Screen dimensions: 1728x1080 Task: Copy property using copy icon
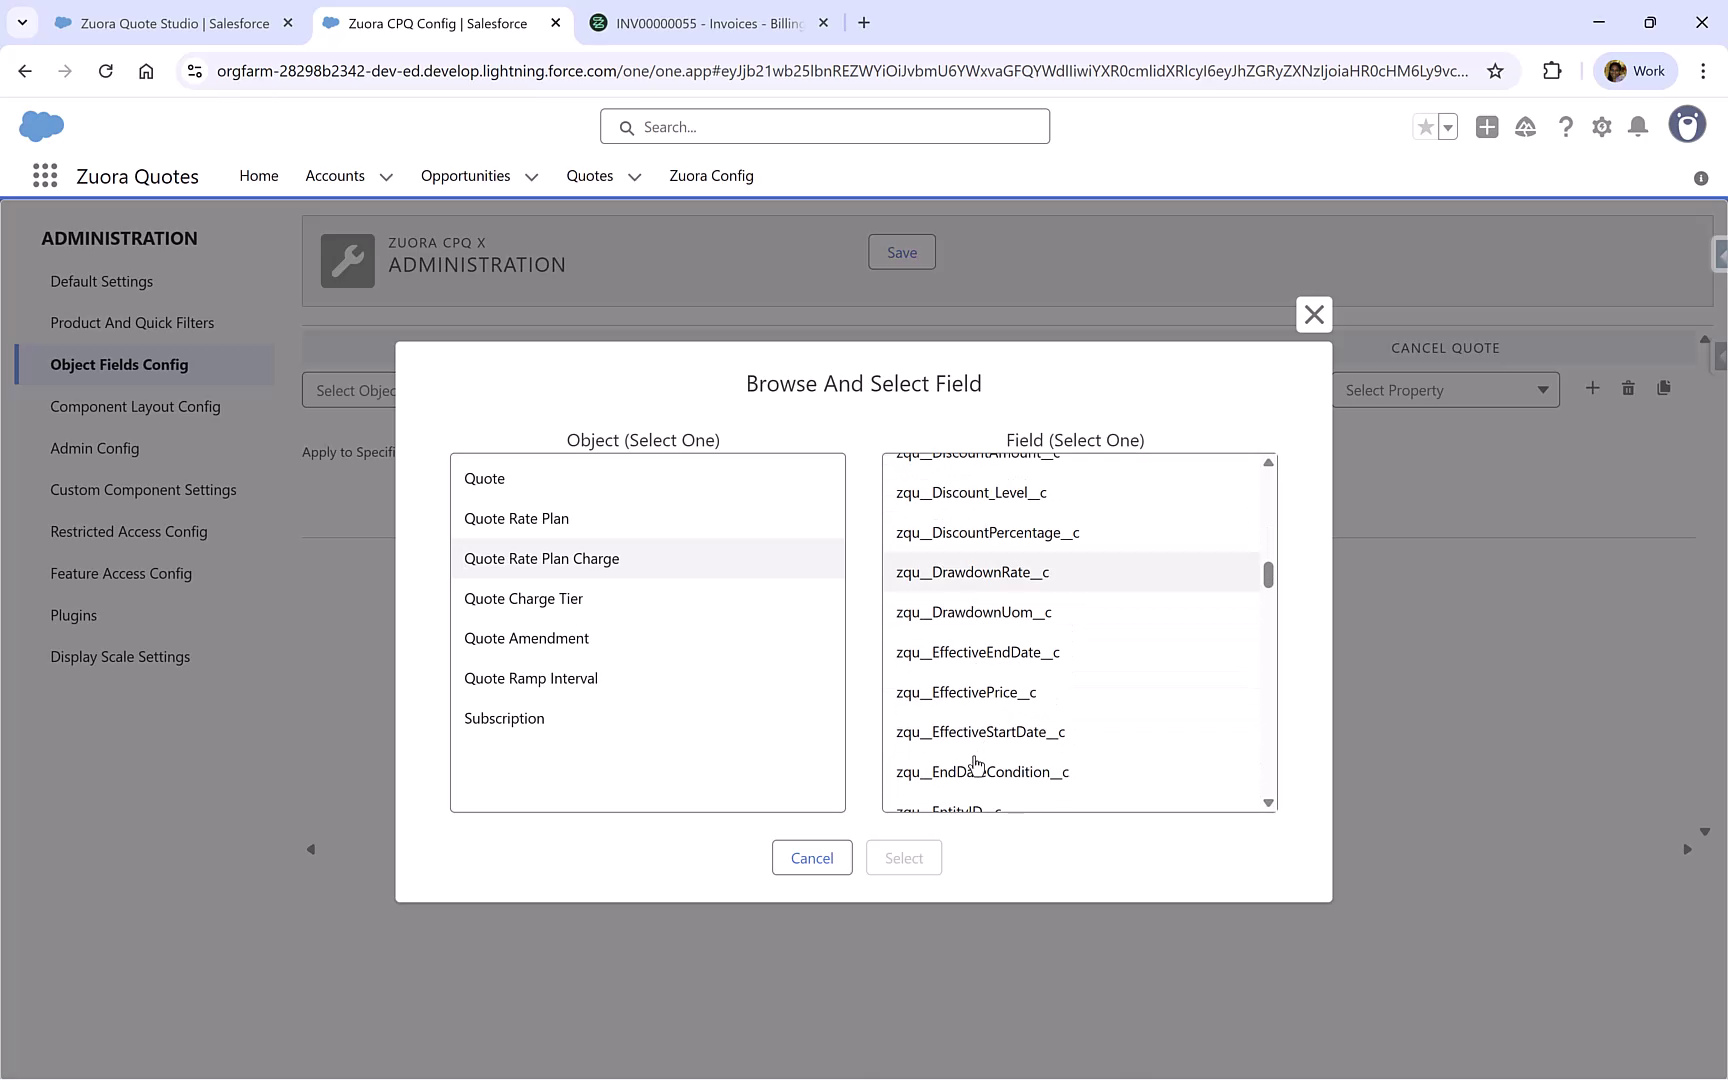1665,388
